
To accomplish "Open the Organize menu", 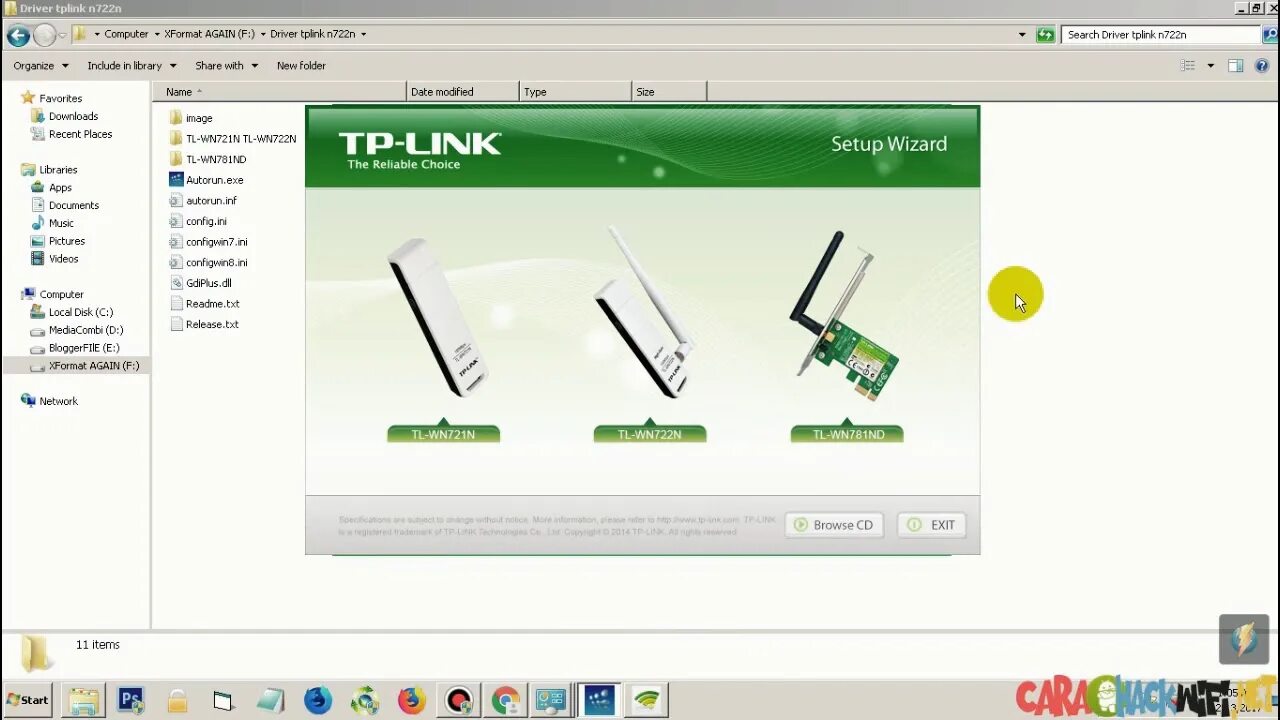I will 41,66.
